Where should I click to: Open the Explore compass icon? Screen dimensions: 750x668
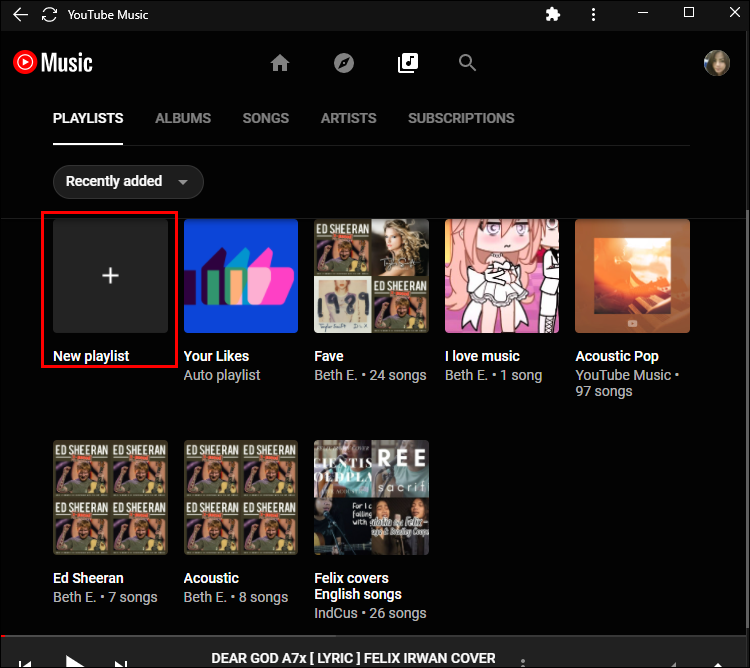pos(344,63)
